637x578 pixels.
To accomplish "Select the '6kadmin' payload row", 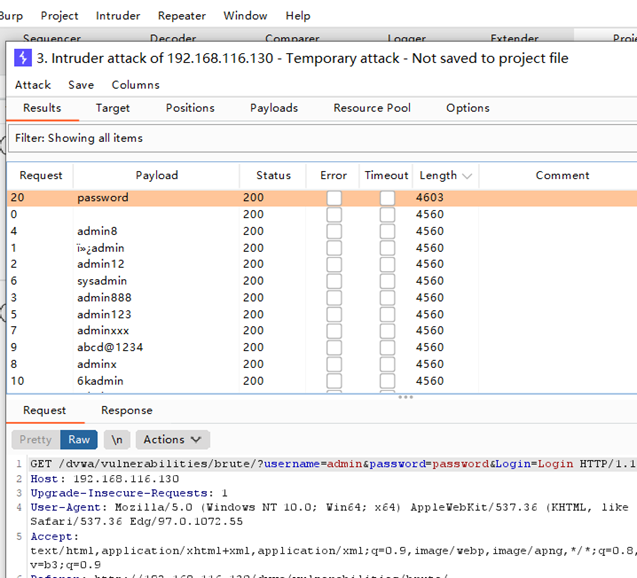I will pyautogui.click(x=322, y=381).
